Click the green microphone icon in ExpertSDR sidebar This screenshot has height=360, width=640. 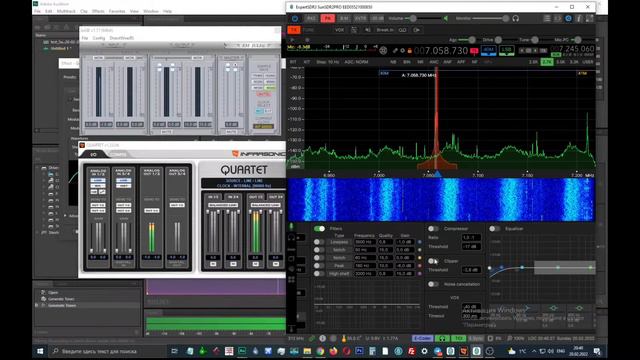point(291,226)
